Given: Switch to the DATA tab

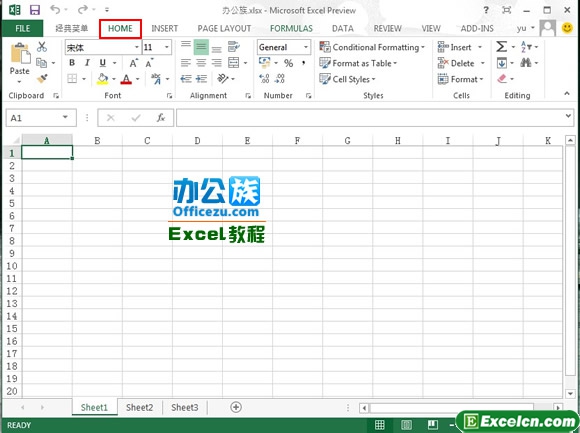Looking at the screenshot, I should (343, 28).
